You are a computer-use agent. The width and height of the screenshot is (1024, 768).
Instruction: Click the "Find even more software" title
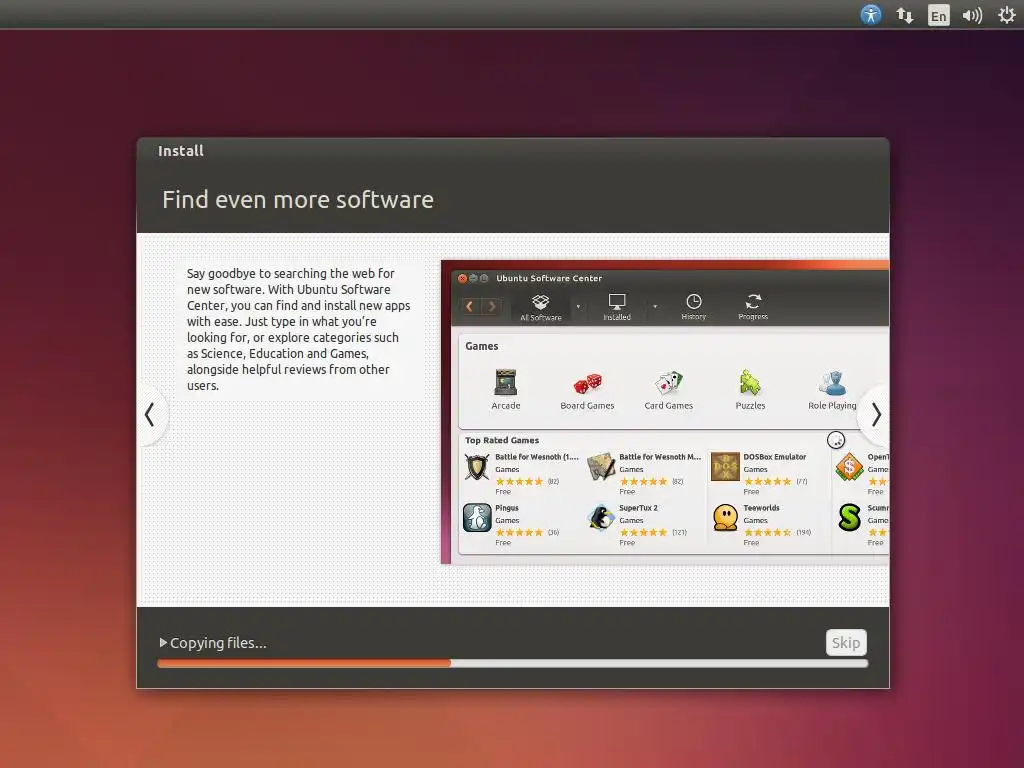[x=298, y=200]
